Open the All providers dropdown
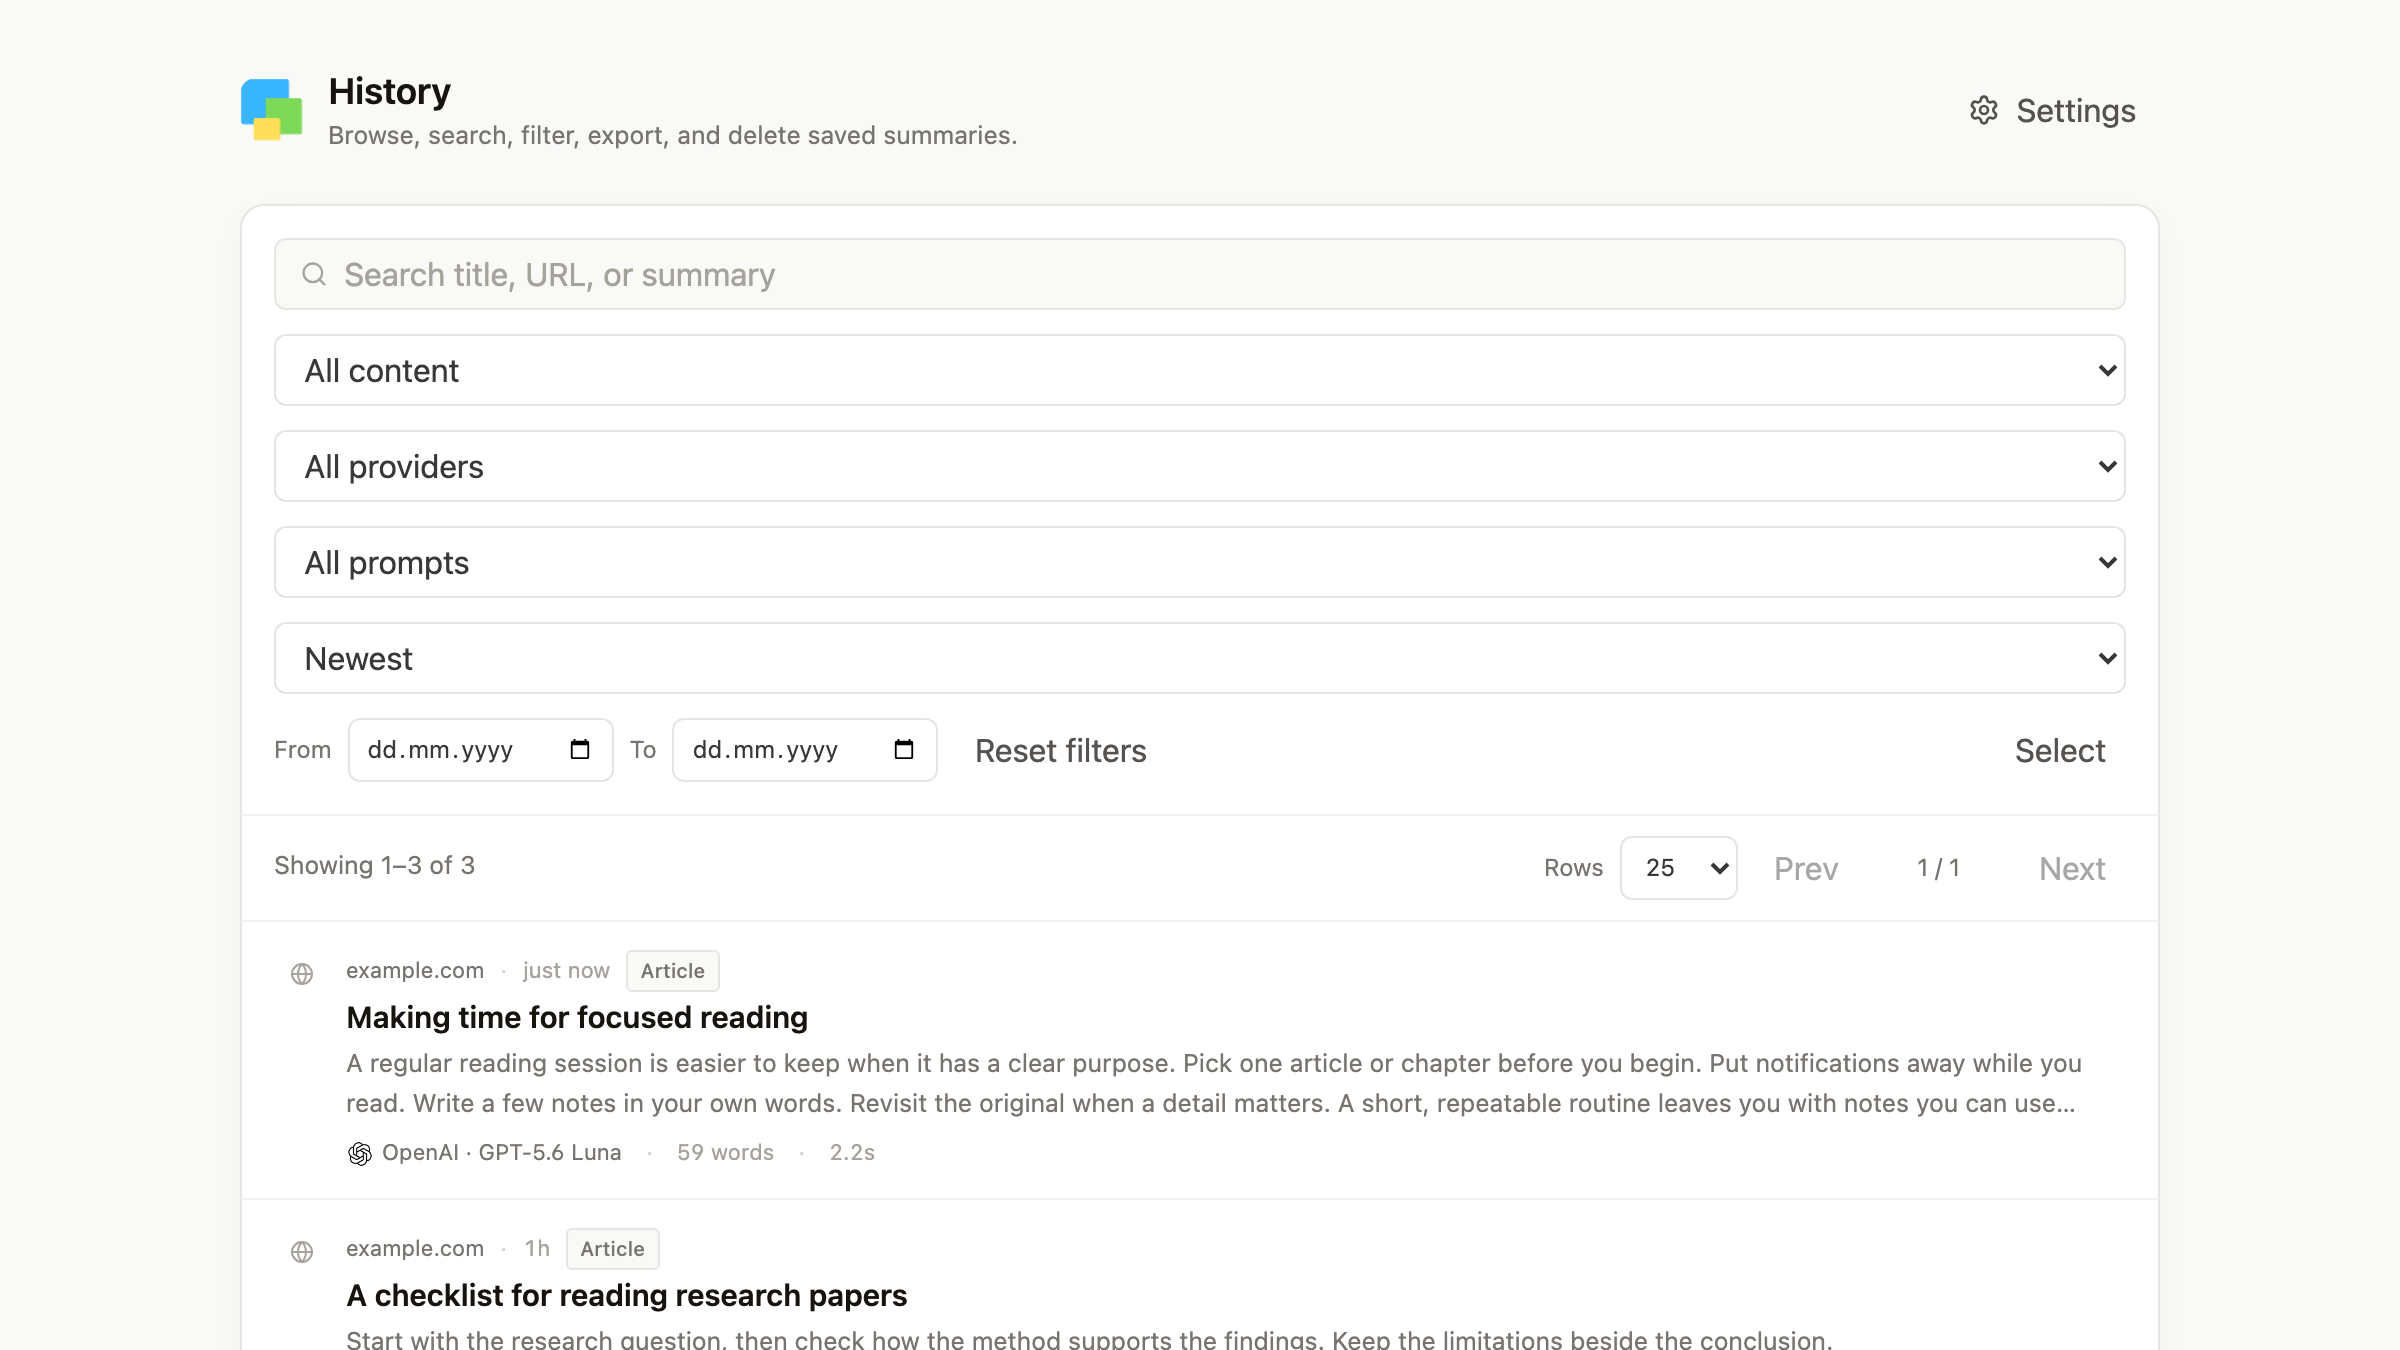Image resolution: width=2400 pixels, height=1350 pixels. (x=1200, y=466)
